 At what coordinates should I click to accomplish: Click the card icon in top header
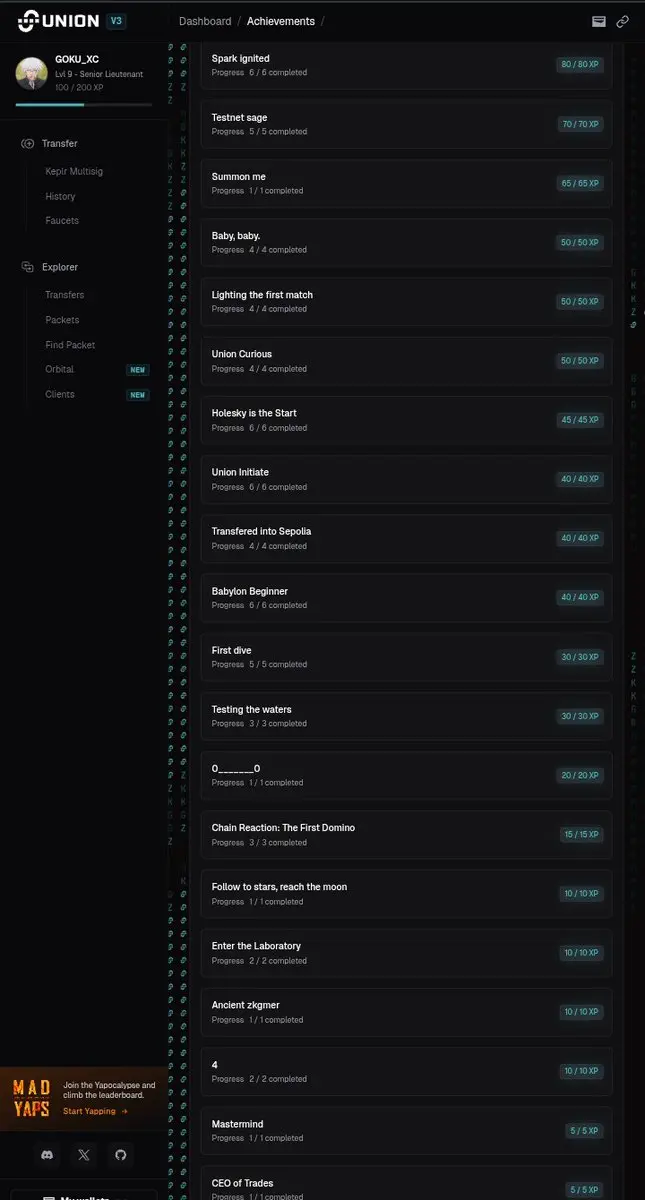point(599,21)
